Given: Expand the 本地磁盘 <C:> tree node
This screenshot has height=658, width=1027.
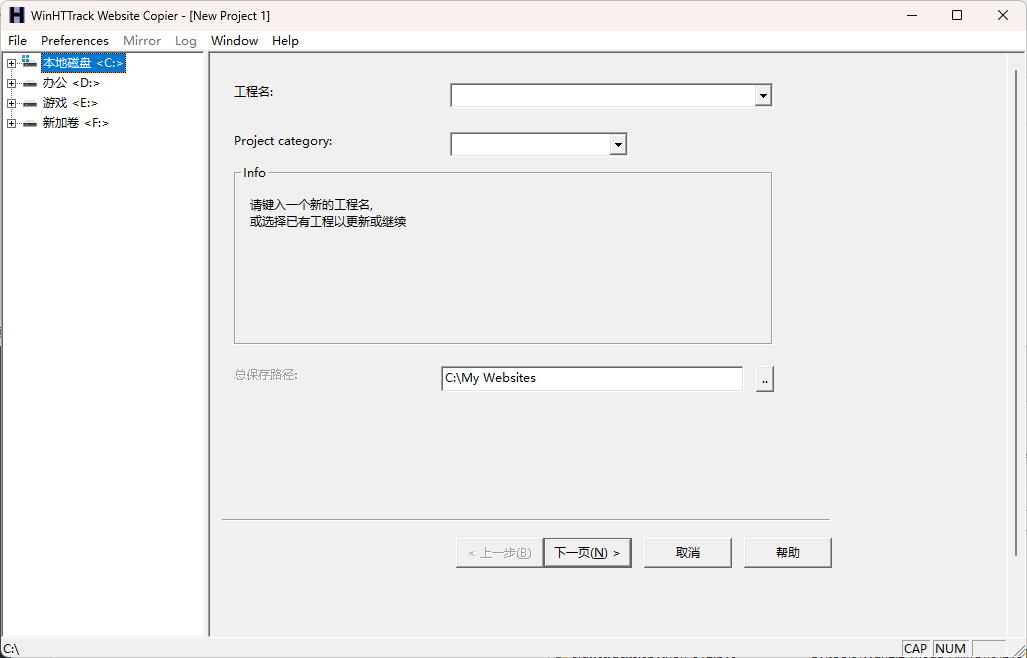Looking at the screenshot, I should coord(11,64).
